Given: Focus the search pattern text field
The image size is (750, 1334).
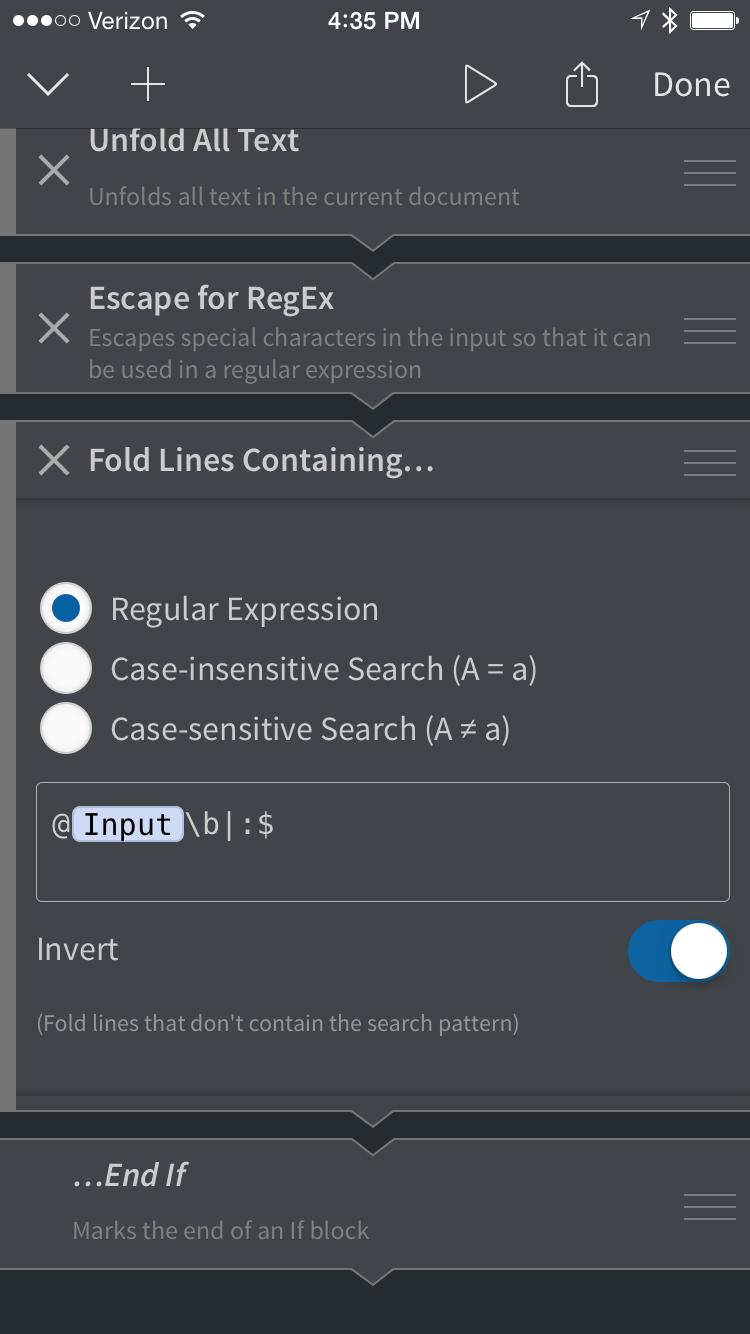Looking at the screenshot, I should tap(383, 842).
